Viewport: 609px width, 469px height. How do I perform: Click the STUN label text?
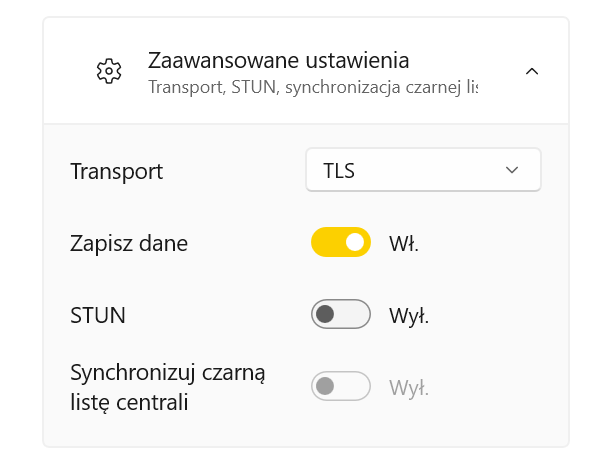[x=98, y=315]
